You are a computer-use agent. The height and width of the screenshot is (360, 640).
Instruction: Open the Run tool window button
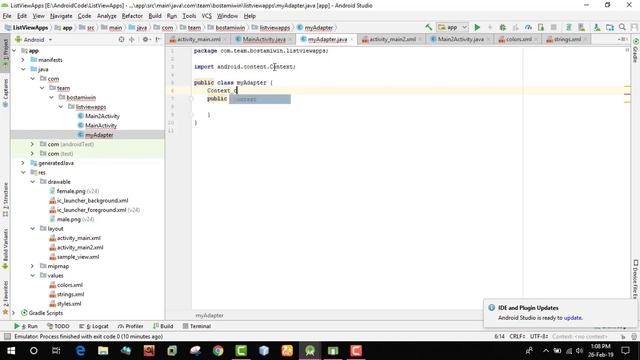coord(26,326)
